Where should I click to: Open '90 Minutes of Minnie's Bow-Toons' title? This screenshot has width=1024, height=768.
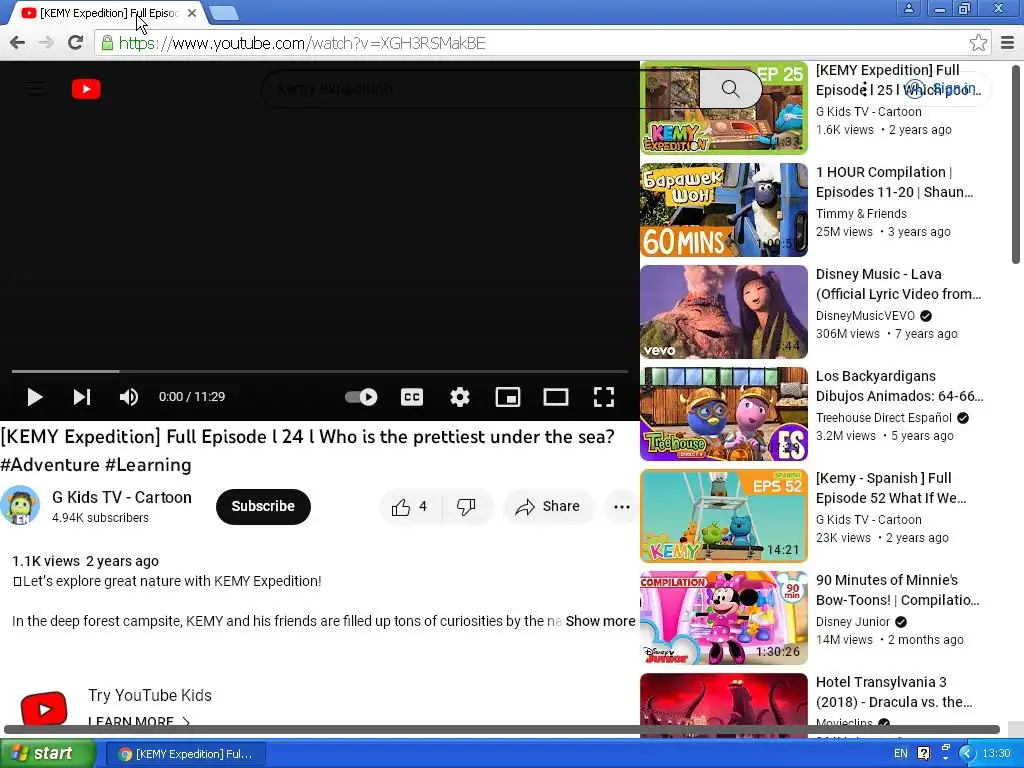click(897, 590)
